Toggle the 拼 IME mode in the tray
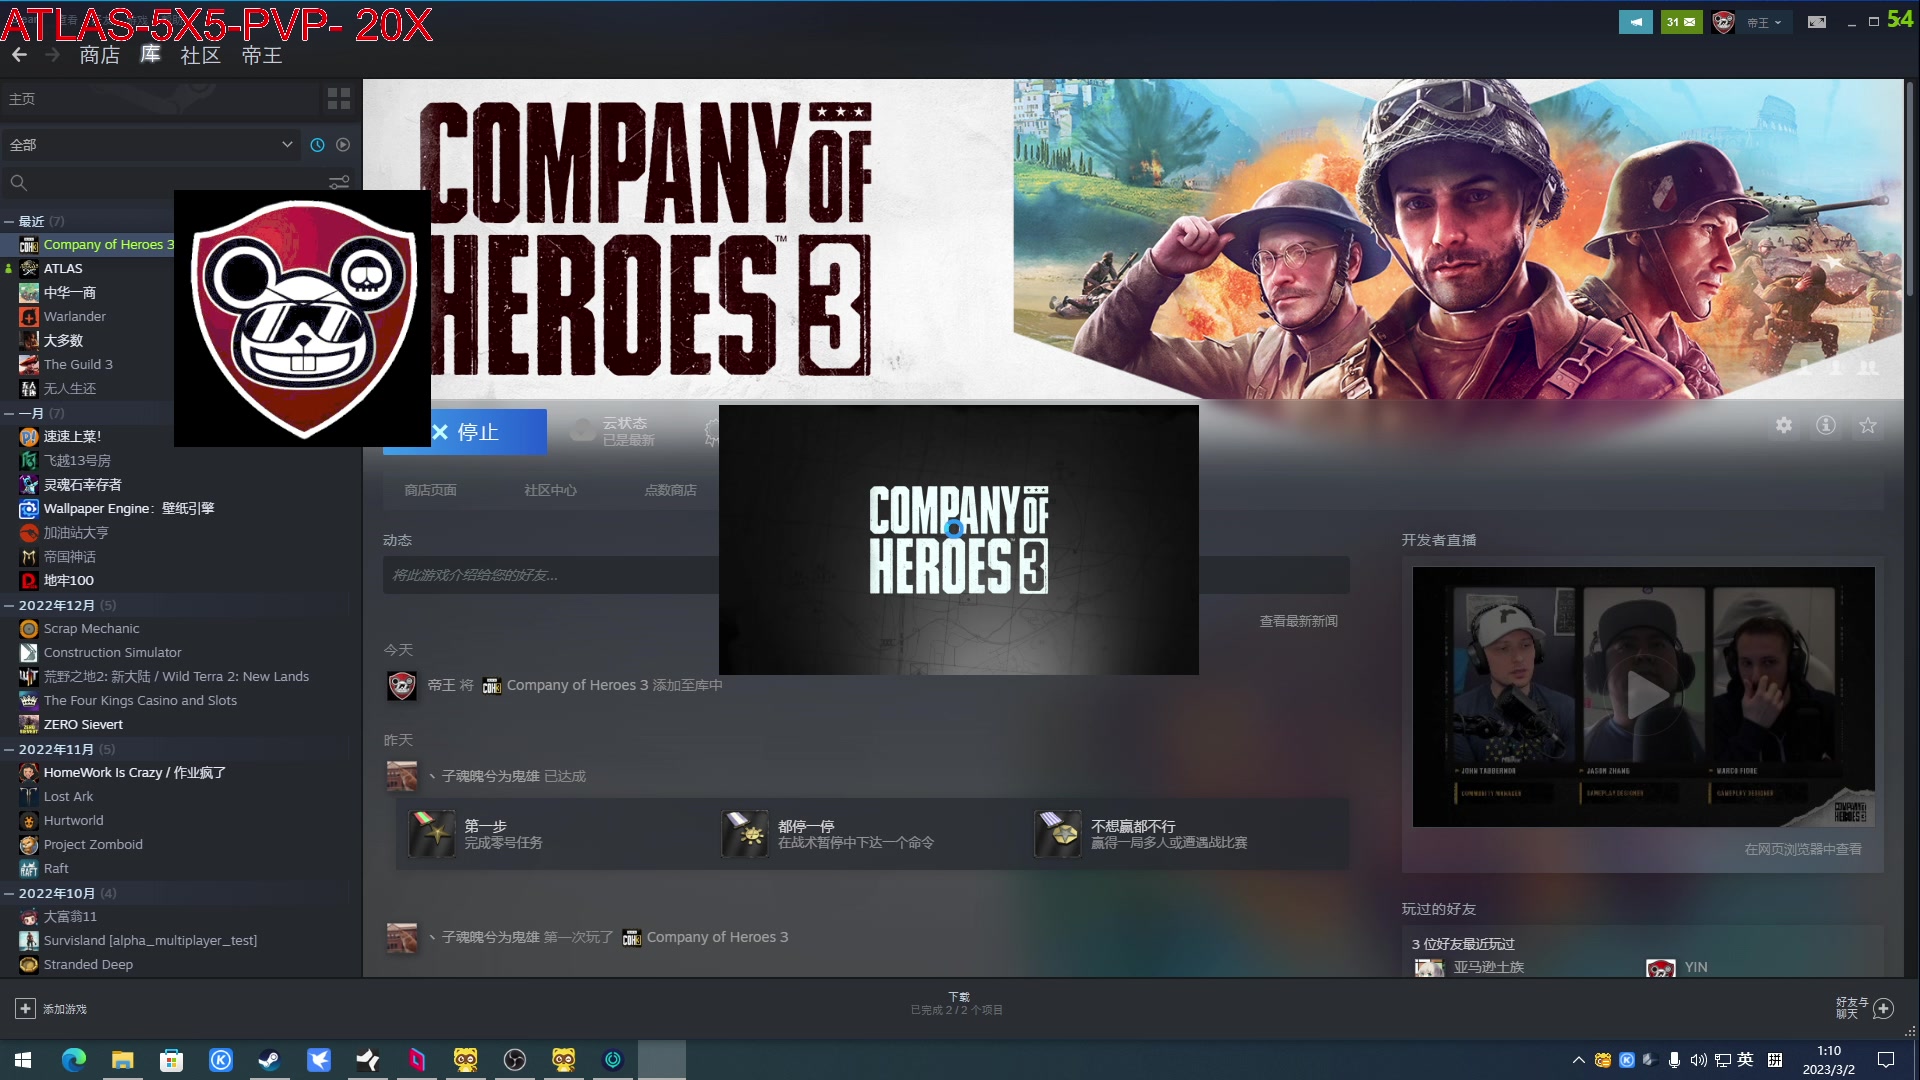 [1775, 1060]
